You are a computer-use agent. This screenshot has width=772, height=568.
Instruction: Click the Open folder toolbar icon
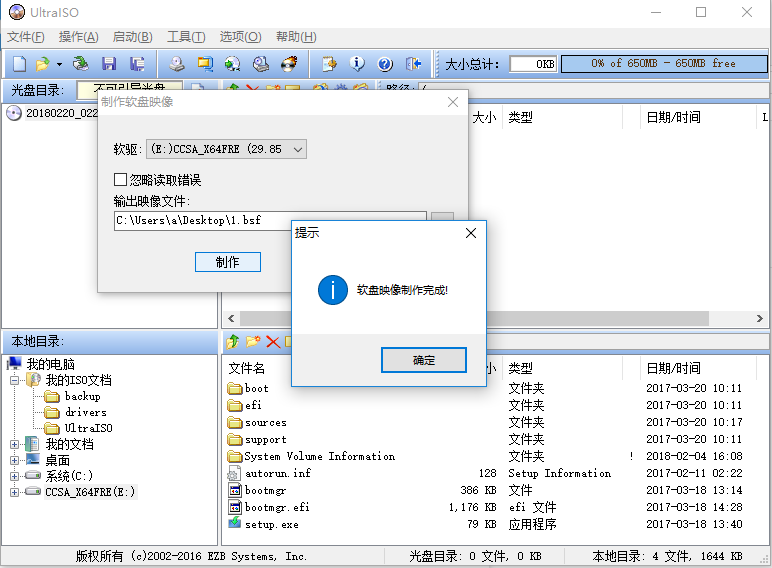[43, 64]
